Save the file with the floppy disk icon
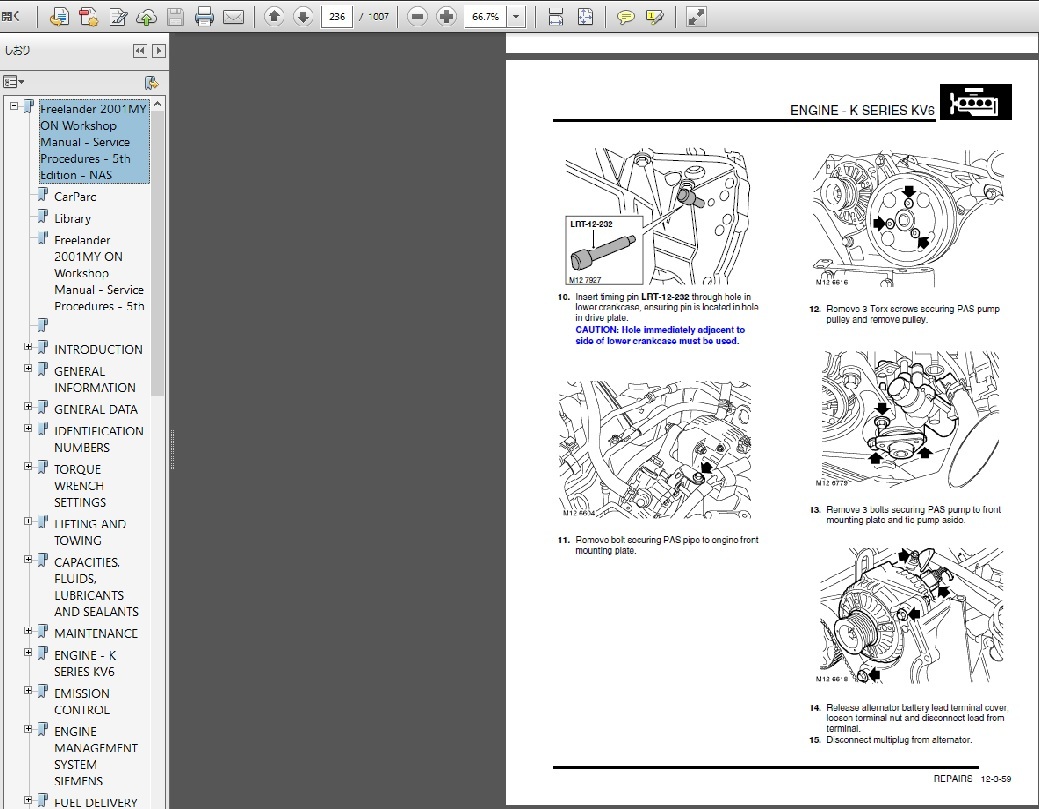This screenshot has height=809, width=1039. click(176, 17)
